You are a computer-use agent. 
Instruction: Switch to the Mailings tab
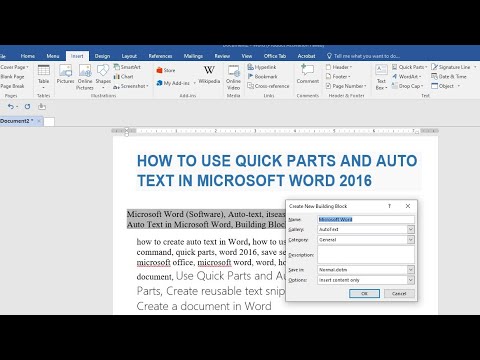[193, 56]
